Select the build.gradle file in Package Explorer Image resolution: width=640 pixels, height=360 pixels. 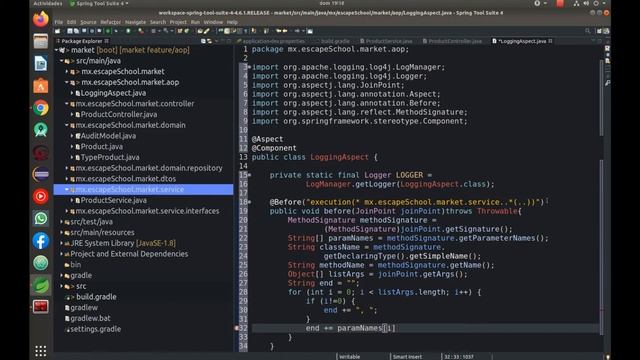96,297
